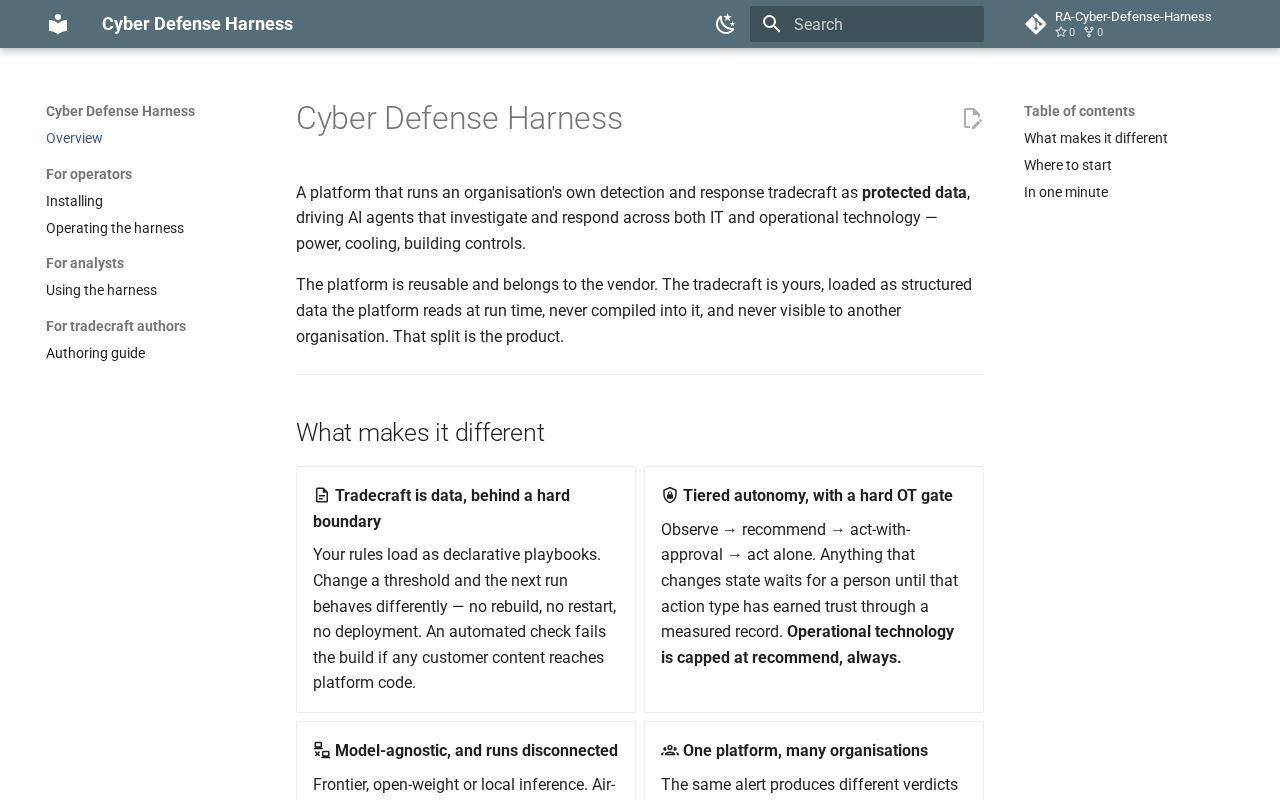Screen dimensions: 1280x800
Task: Jump to In one minute section
Action: click(x=1065, y=192)
